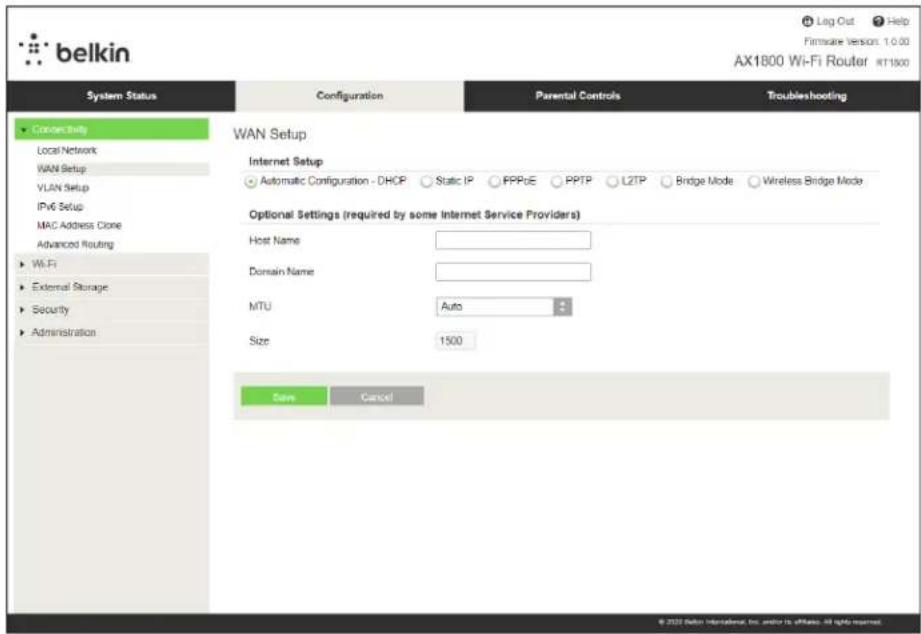Open IPv6 Setup page

coord(60,207)
